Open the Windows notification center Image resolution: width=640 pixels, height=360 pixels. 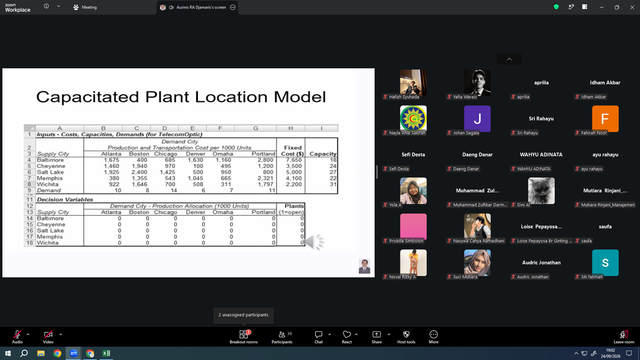(629, 353)
